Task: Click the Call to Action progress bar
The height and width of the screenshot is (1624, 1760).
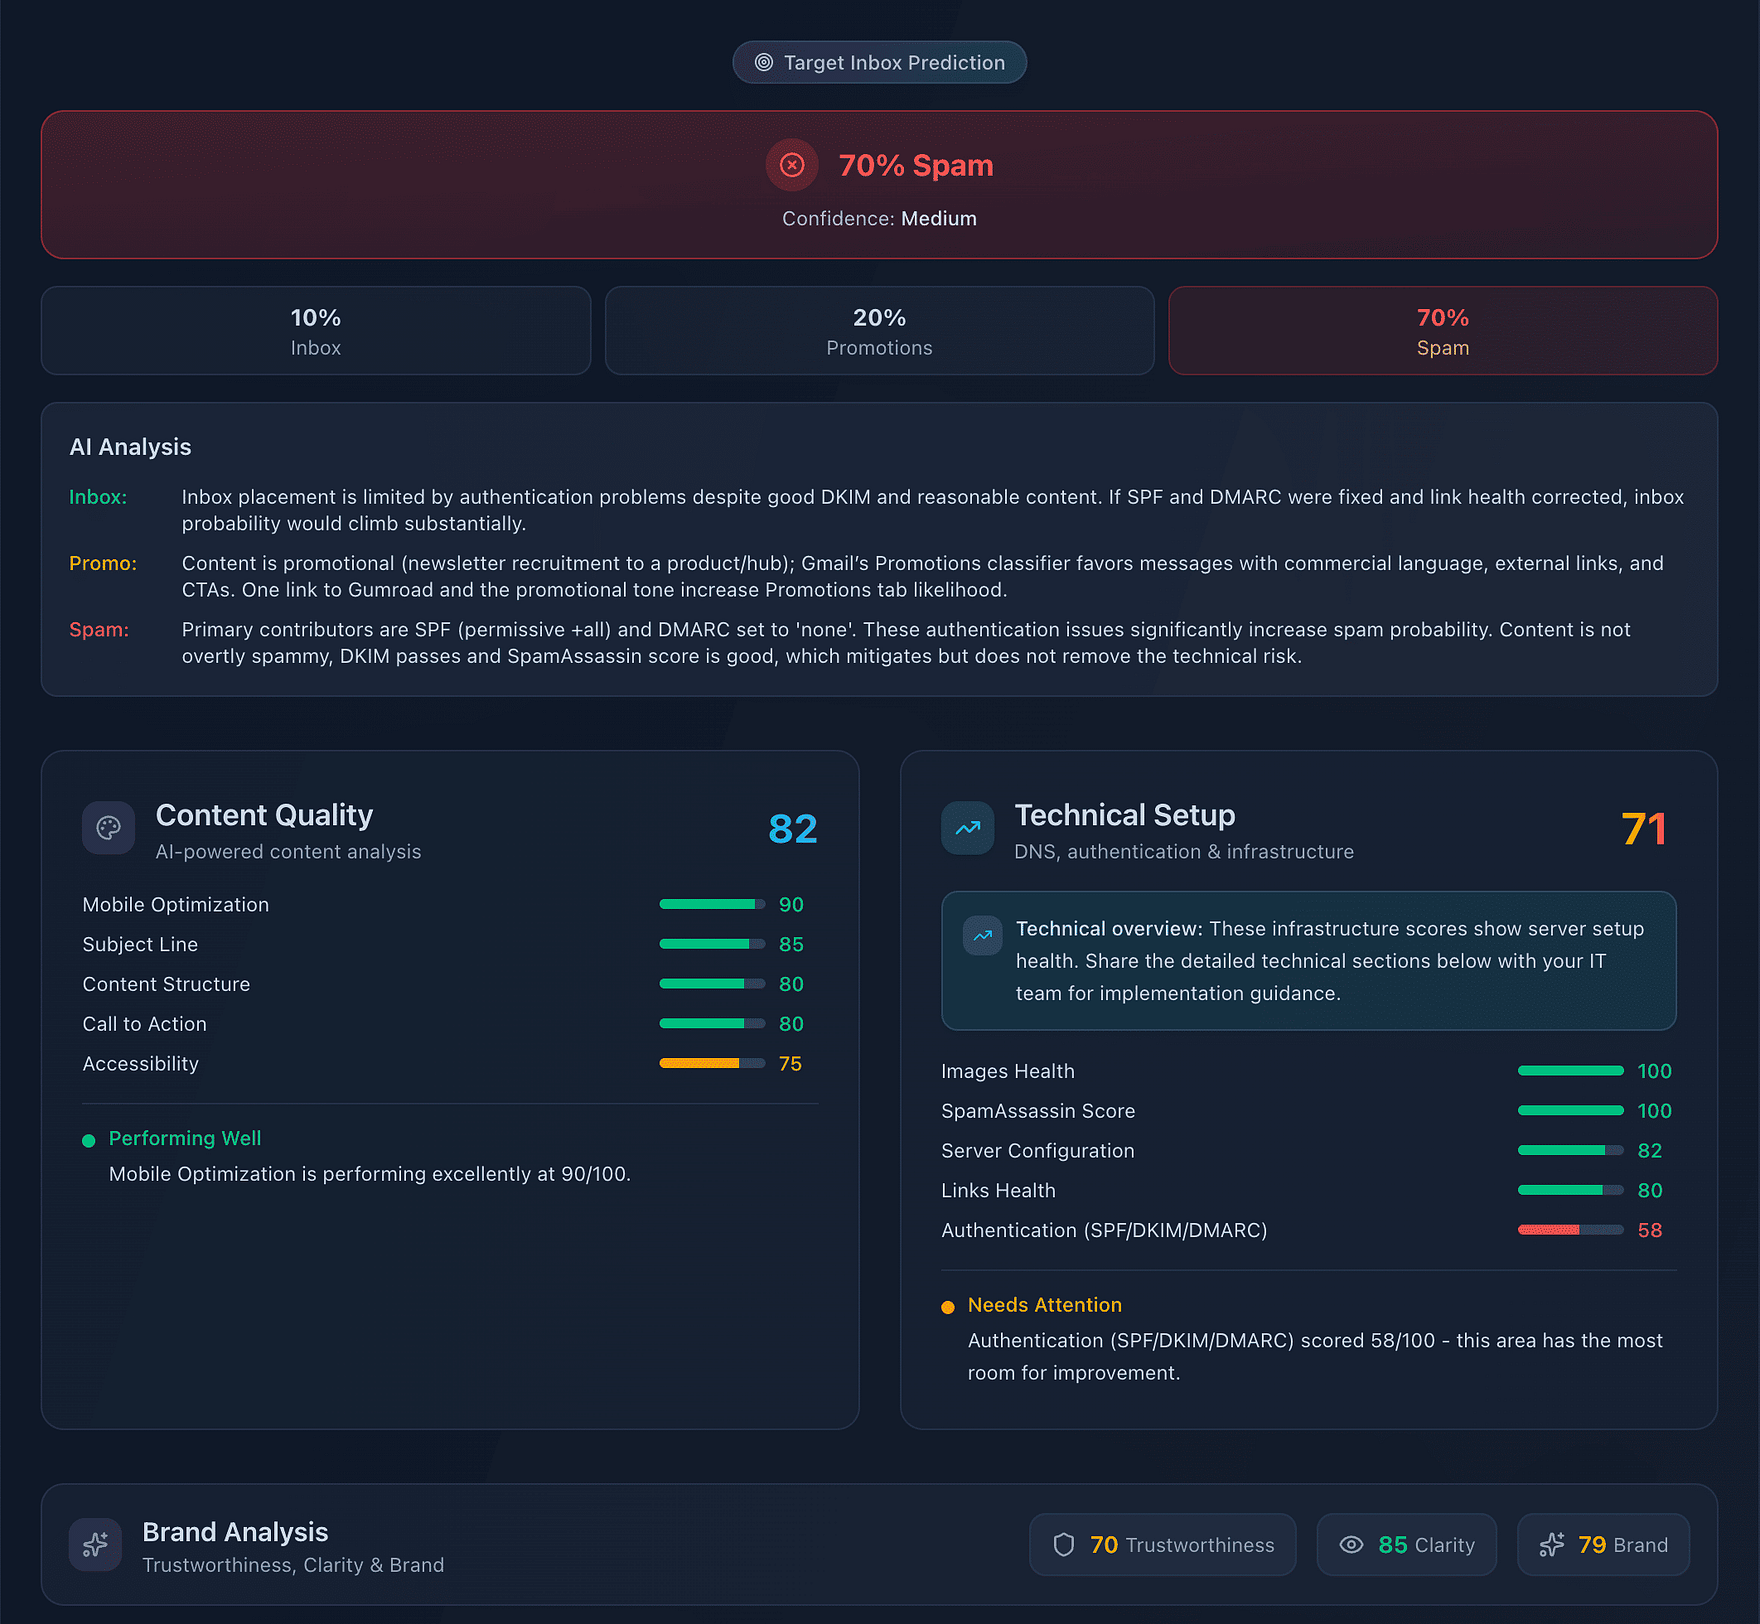Action: point(712,1023)
